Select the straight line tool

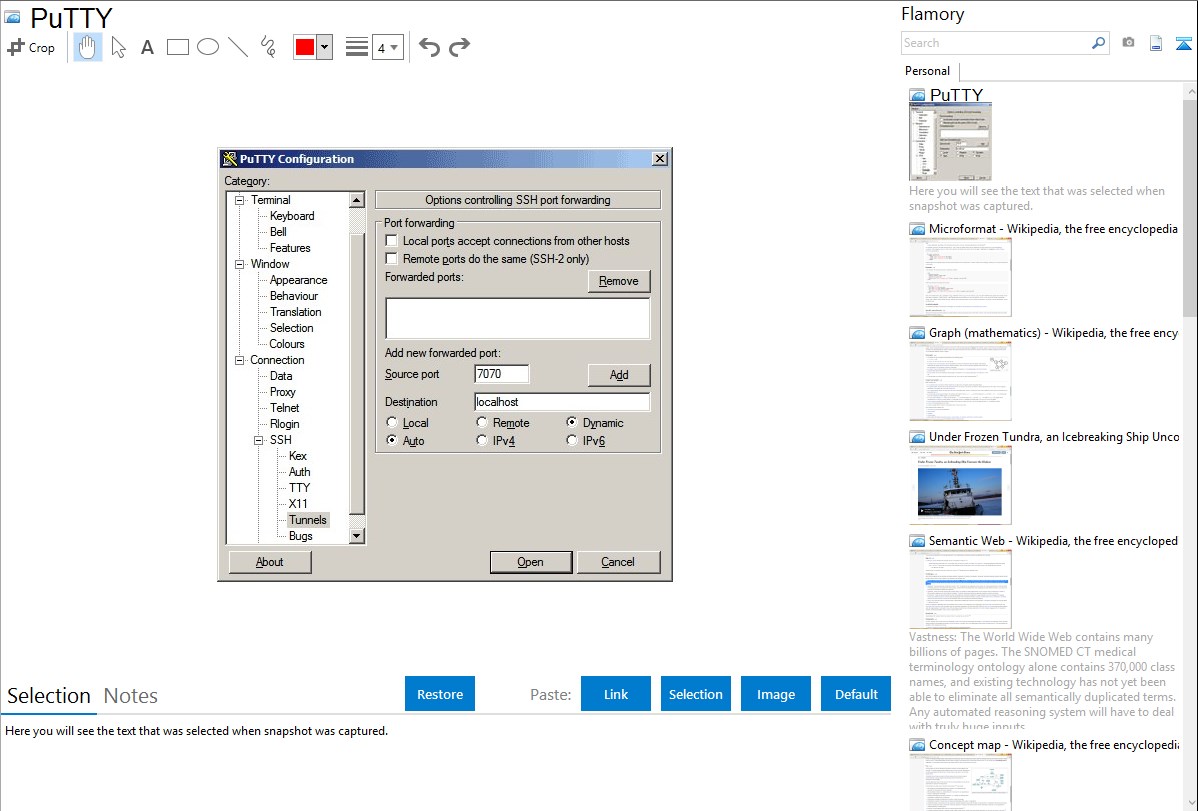pyautogui.click(x=237, y=47)
